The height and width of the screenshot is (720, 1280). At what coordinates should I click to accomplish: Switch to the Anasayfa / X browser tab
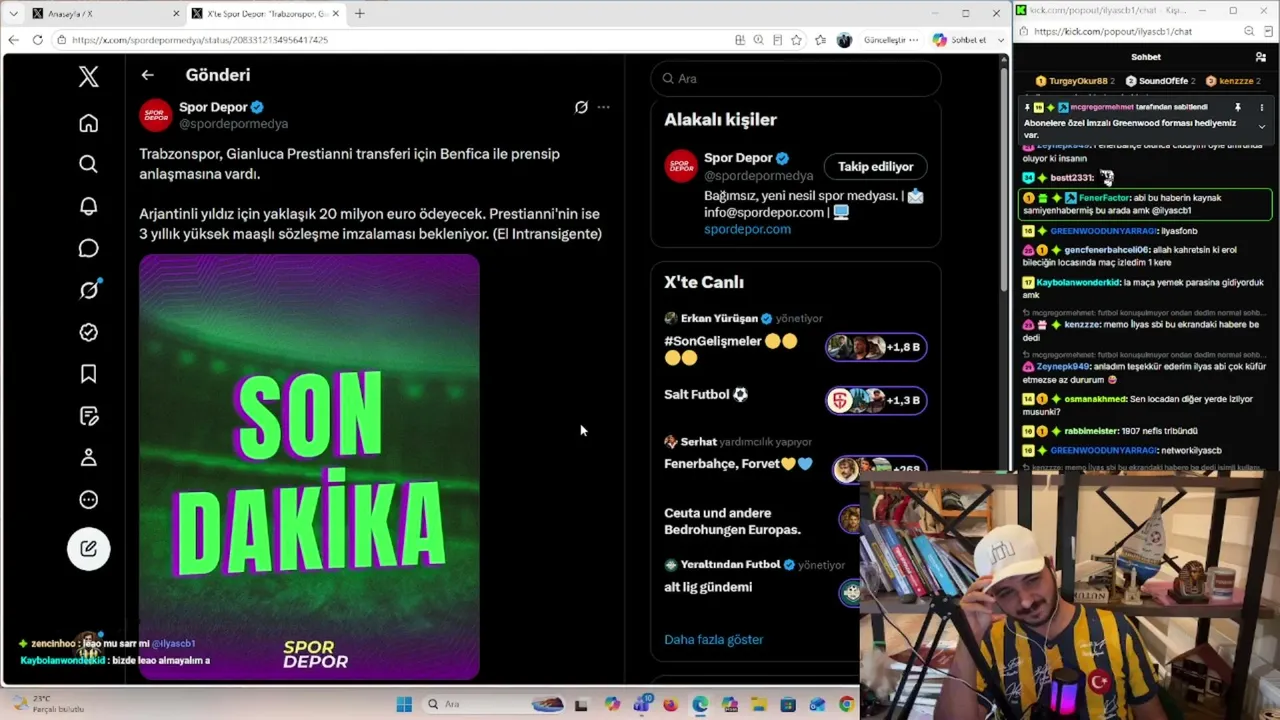click(x=105, y=14)
